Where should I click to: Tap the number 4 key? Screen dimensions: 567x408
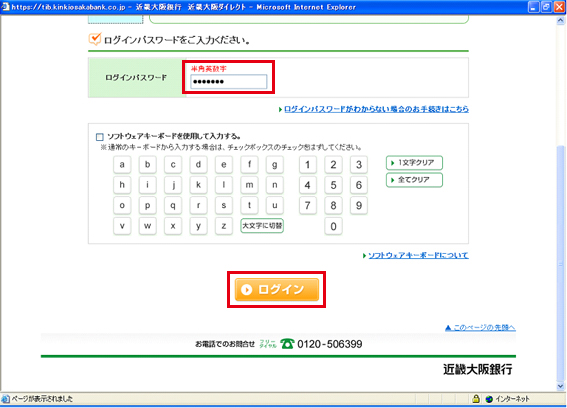coord(308,185)
